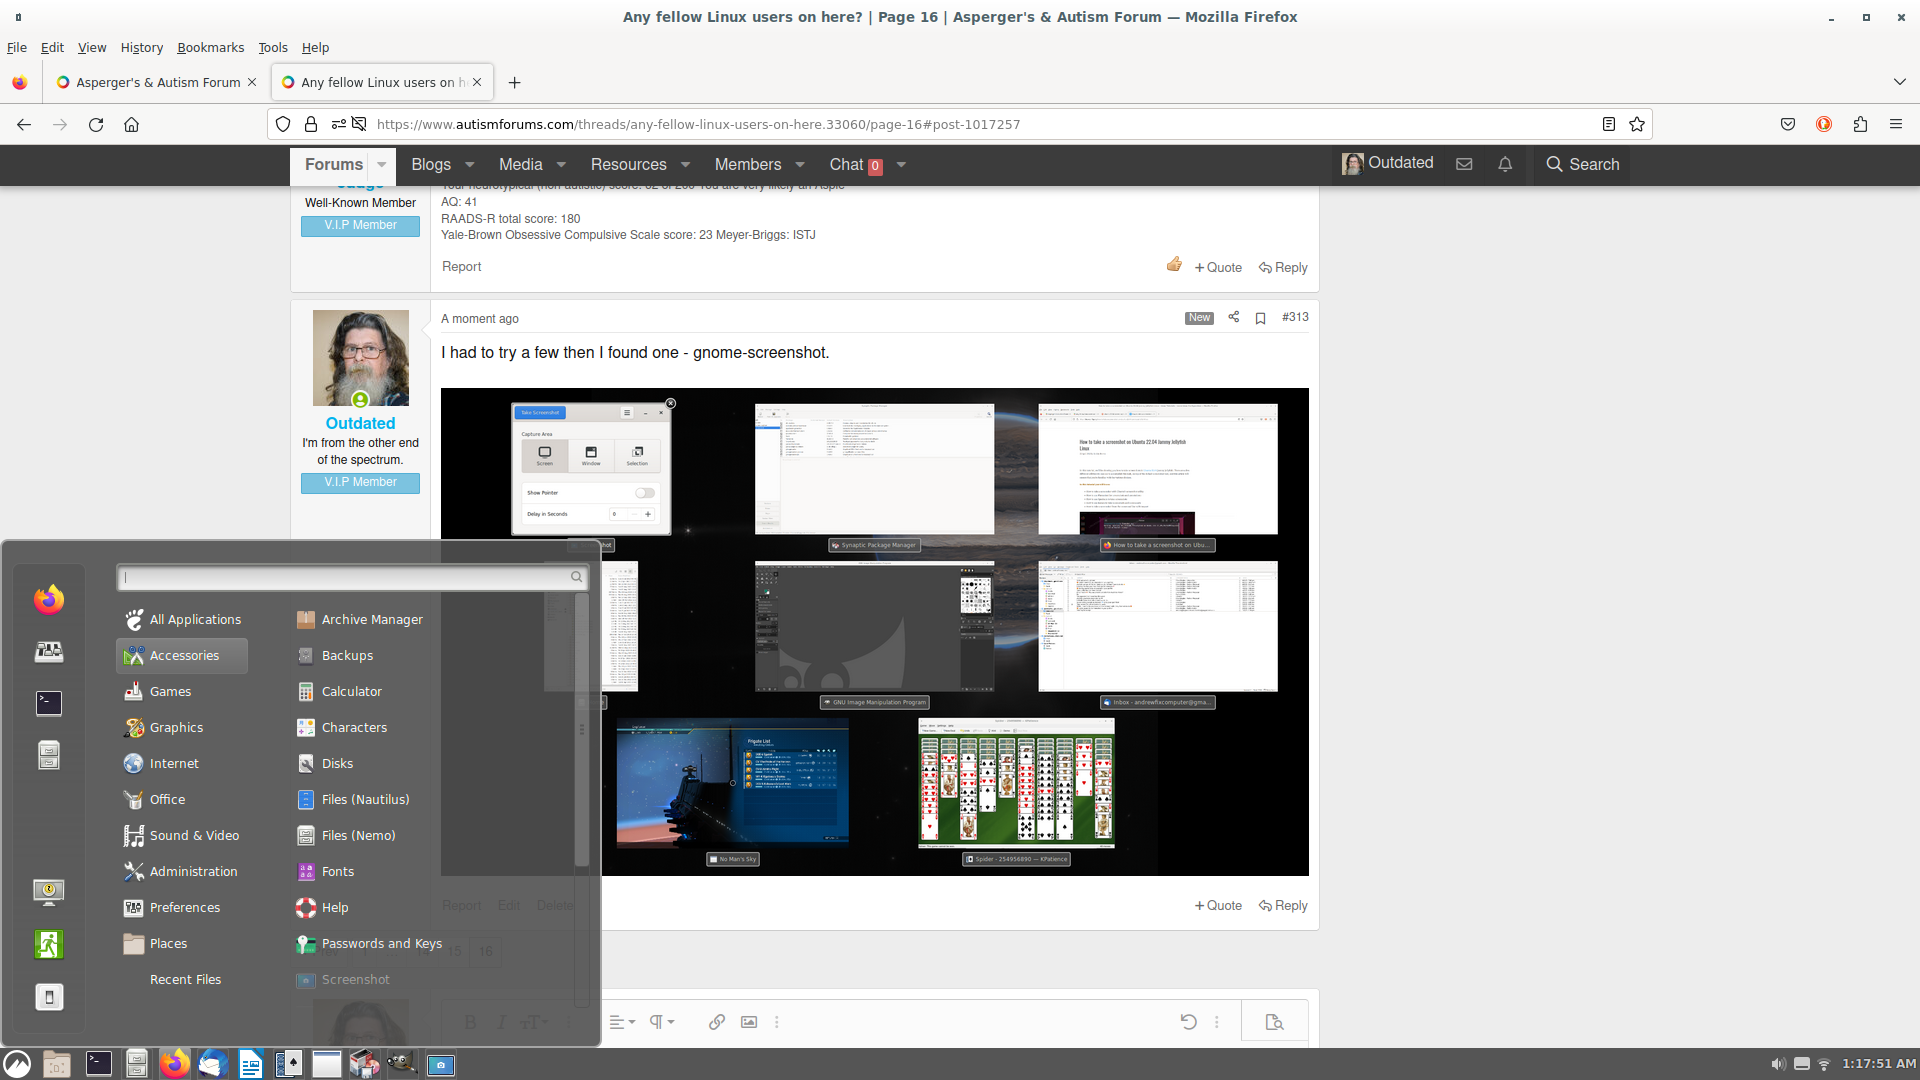Screen dimensions: 1920x1080
Task: Open Synaptic Package Manager panel icon
Action: click(364, 1064)
